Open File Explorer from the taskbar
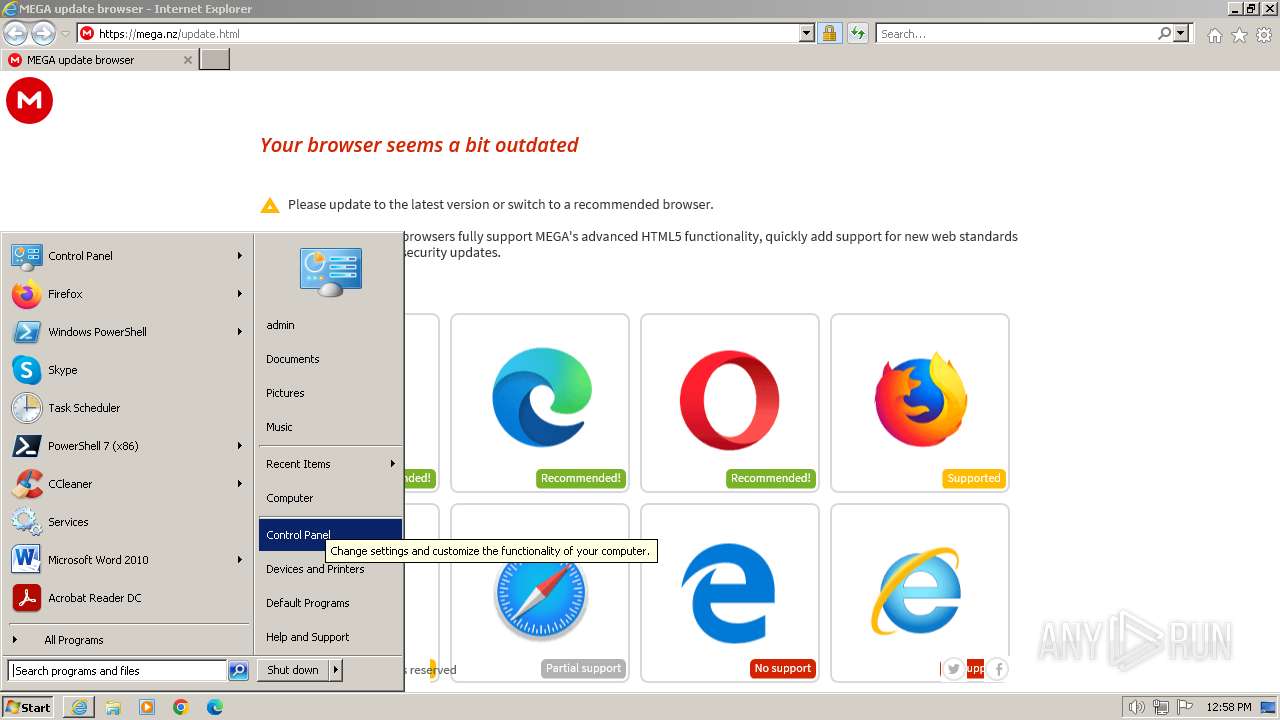 [113, 707]
